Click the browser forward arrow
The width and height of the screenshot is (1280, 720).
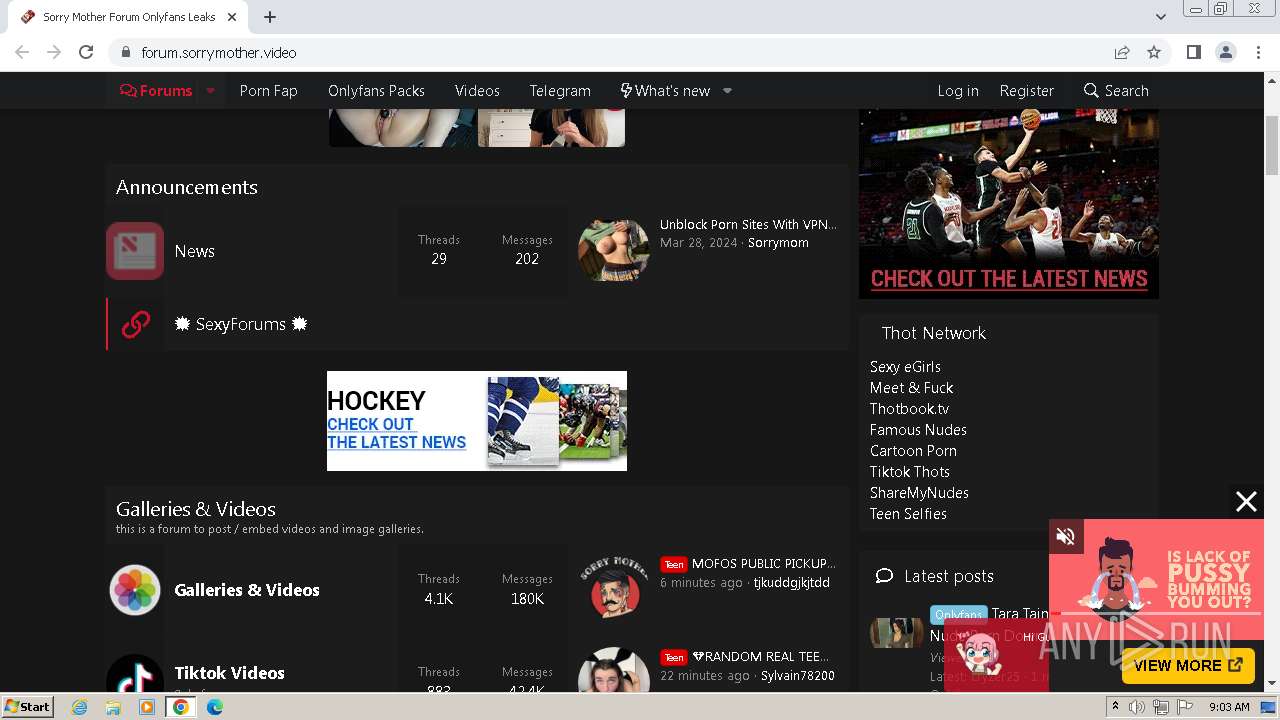click(x=54, y=52)
